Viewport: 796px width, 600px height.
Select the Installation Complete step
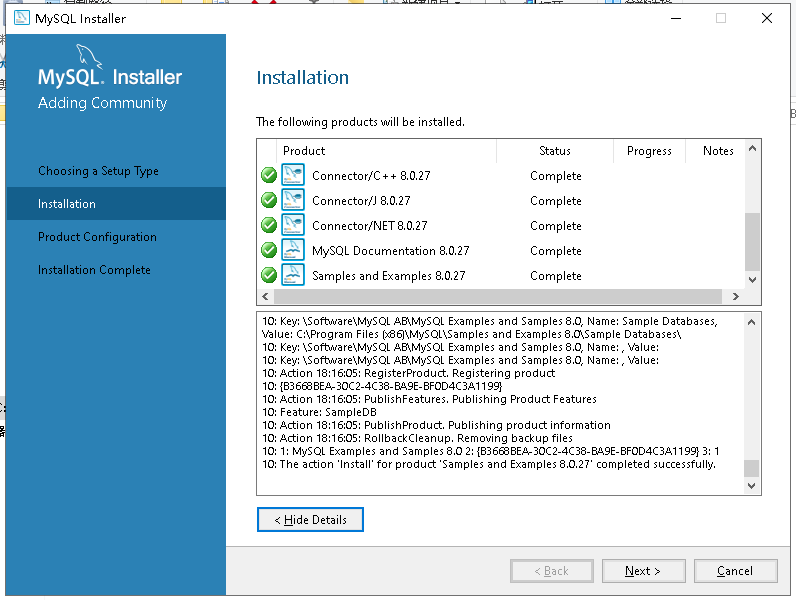pos(94,270)
